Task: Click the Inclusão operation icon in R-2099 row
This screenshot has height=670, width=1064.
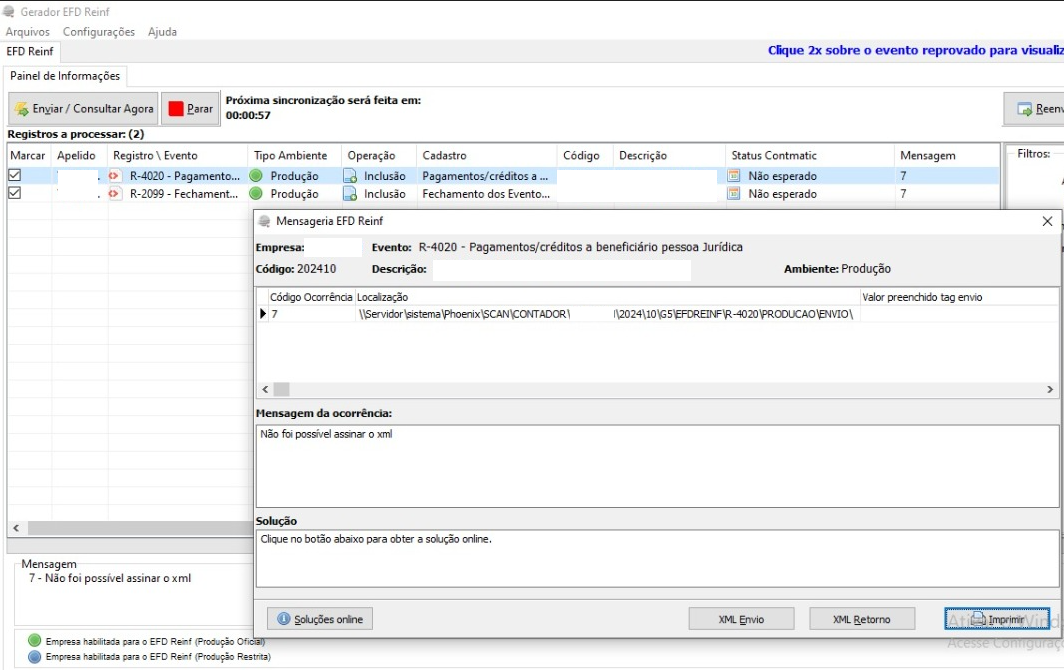Action: [350, 193]
